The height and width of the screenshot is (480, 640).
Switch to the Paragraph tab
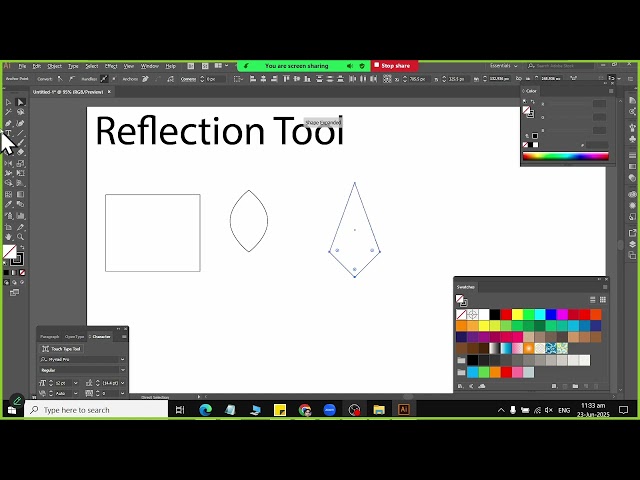50,337
